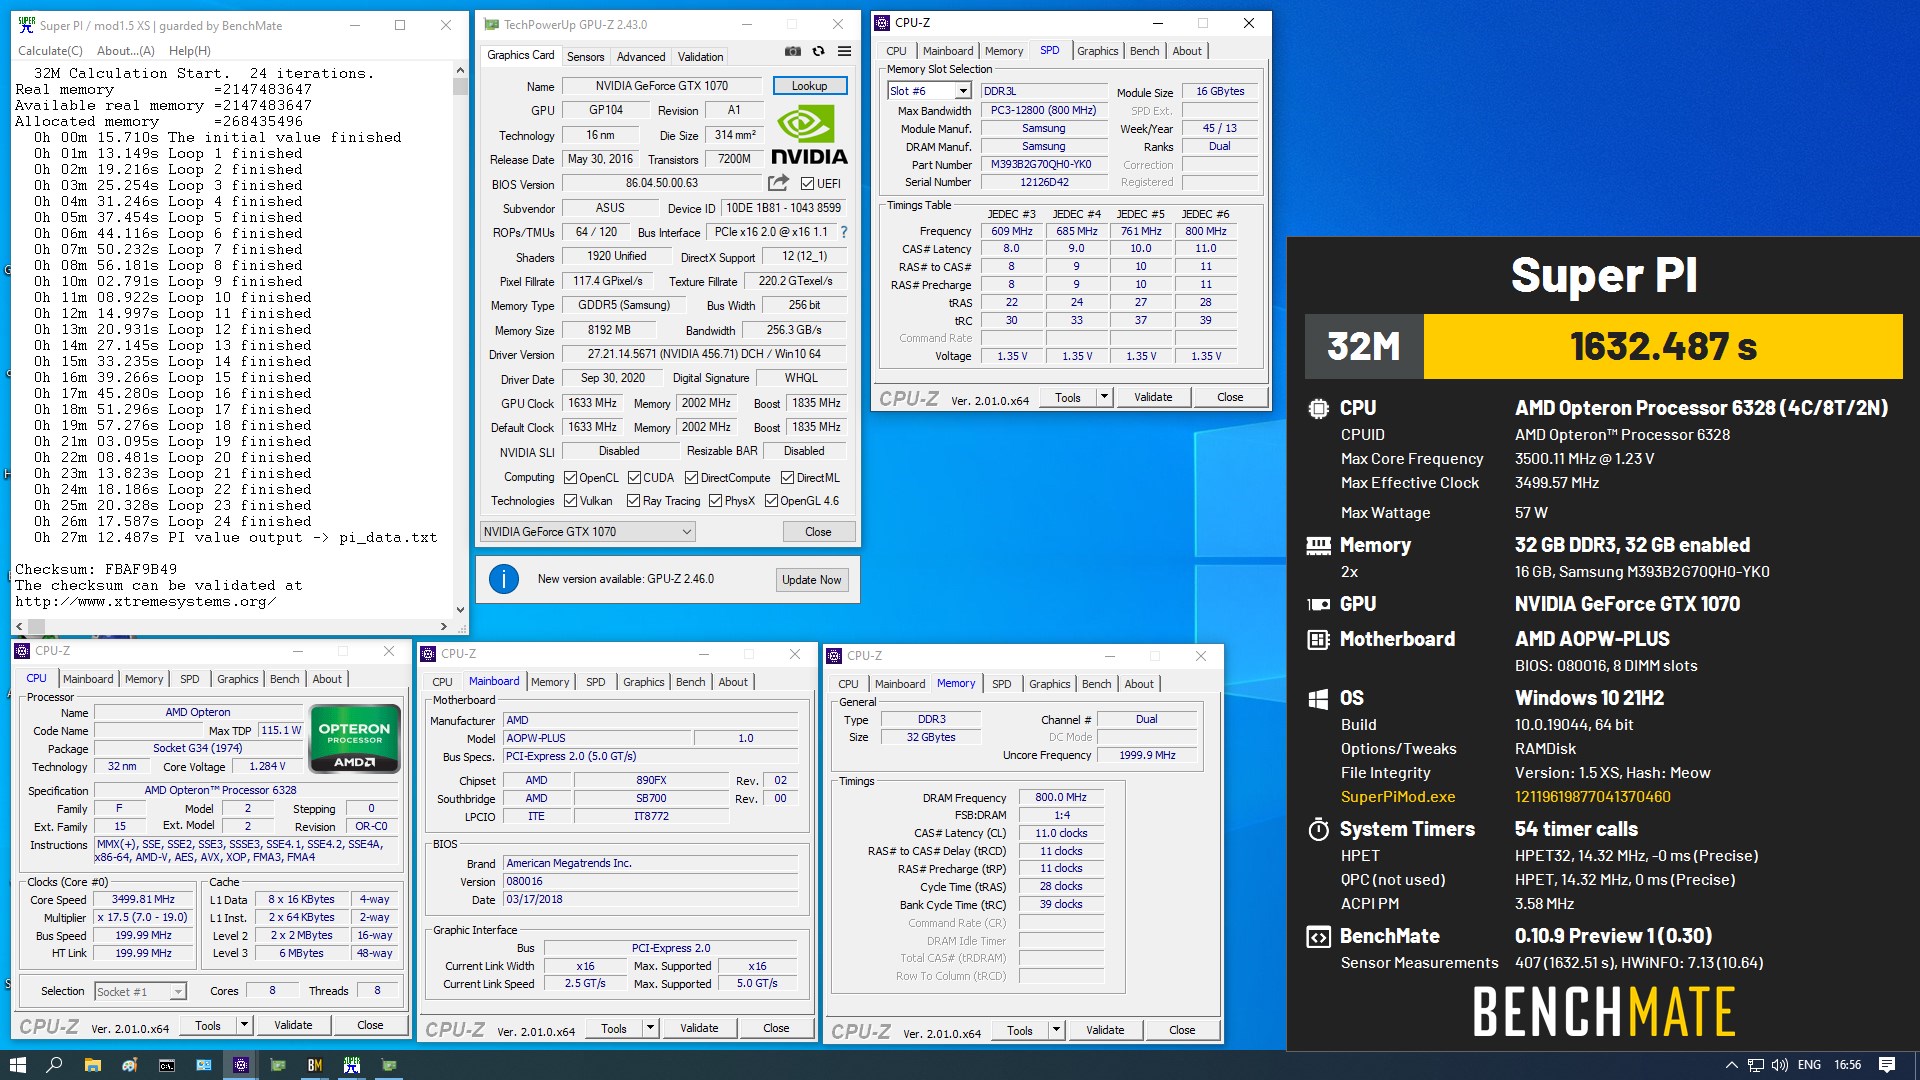Show hidden tray icons chevron

click(x=1731, y=1065)
